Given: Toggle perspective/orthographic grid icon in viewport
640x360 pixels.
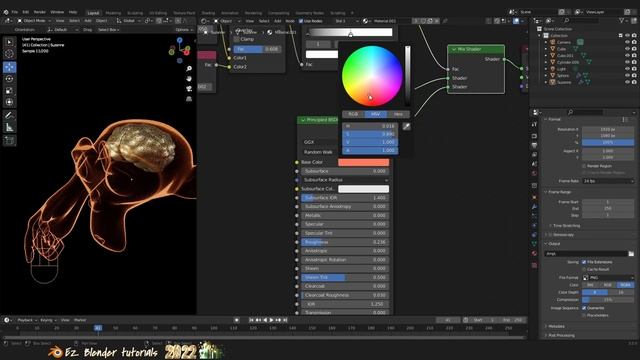Looking at the screenshot, I should pos(189,99).
